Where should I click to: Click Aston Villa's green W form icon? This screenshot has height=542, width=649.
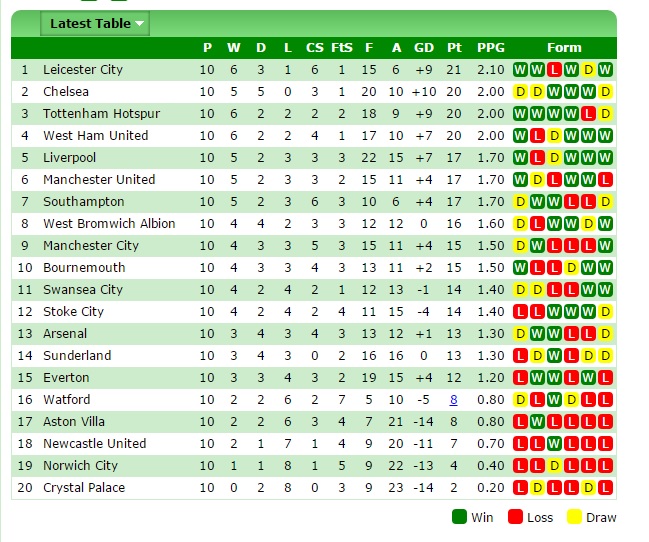(x=537, y=422)
